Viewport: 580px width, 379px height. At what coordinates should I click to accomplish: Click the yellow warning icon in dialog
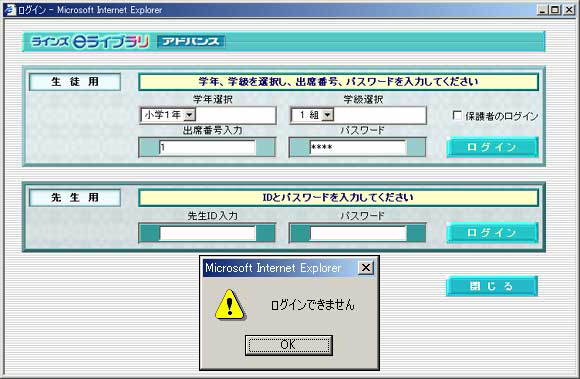(230, 305)
